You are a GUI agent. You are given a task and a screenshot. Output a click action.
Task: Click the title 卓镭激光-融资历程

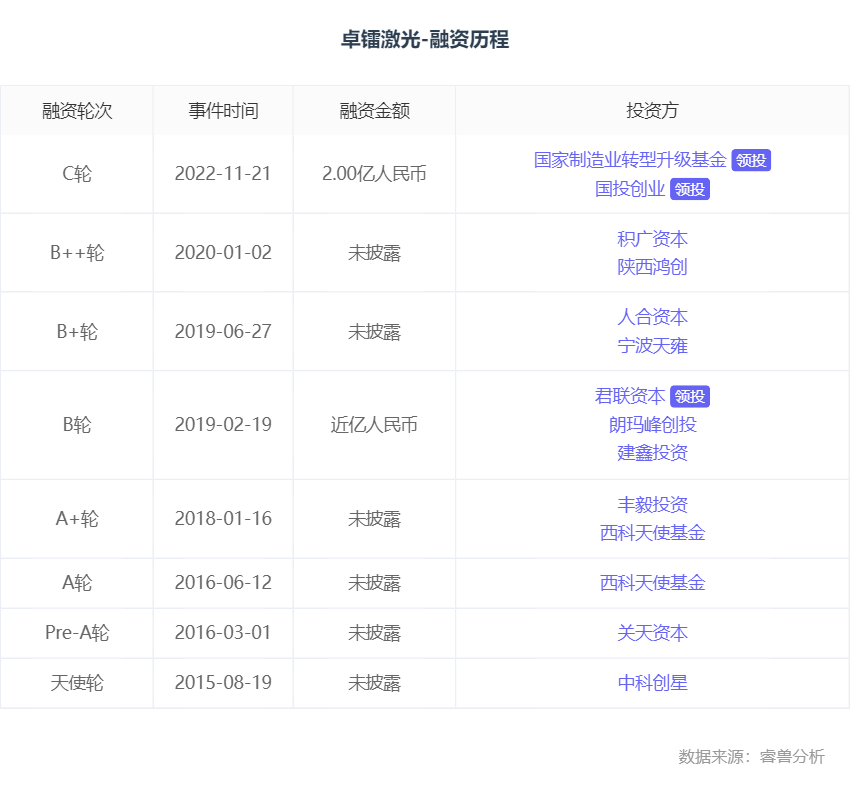[x=425, y=40]
